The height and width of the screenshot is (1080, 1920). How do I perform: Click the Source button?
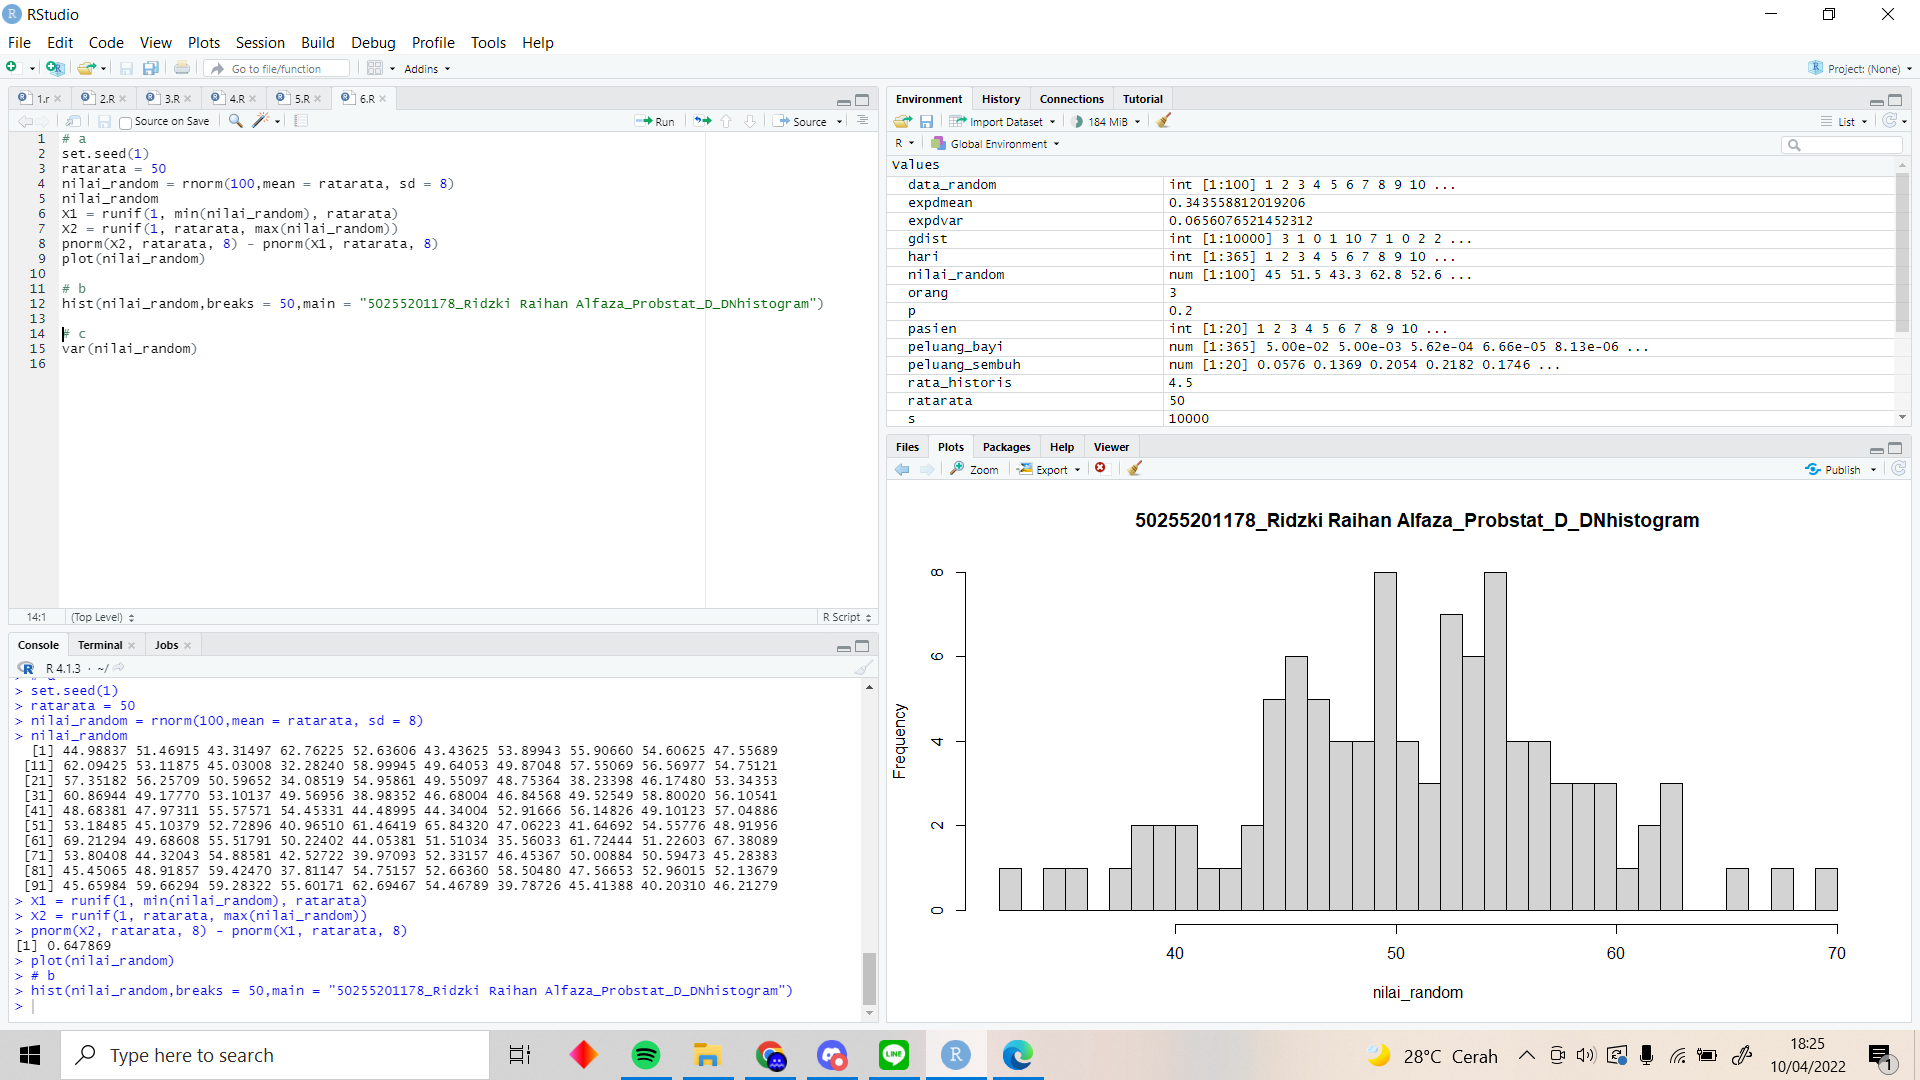(x=801, y=122)
